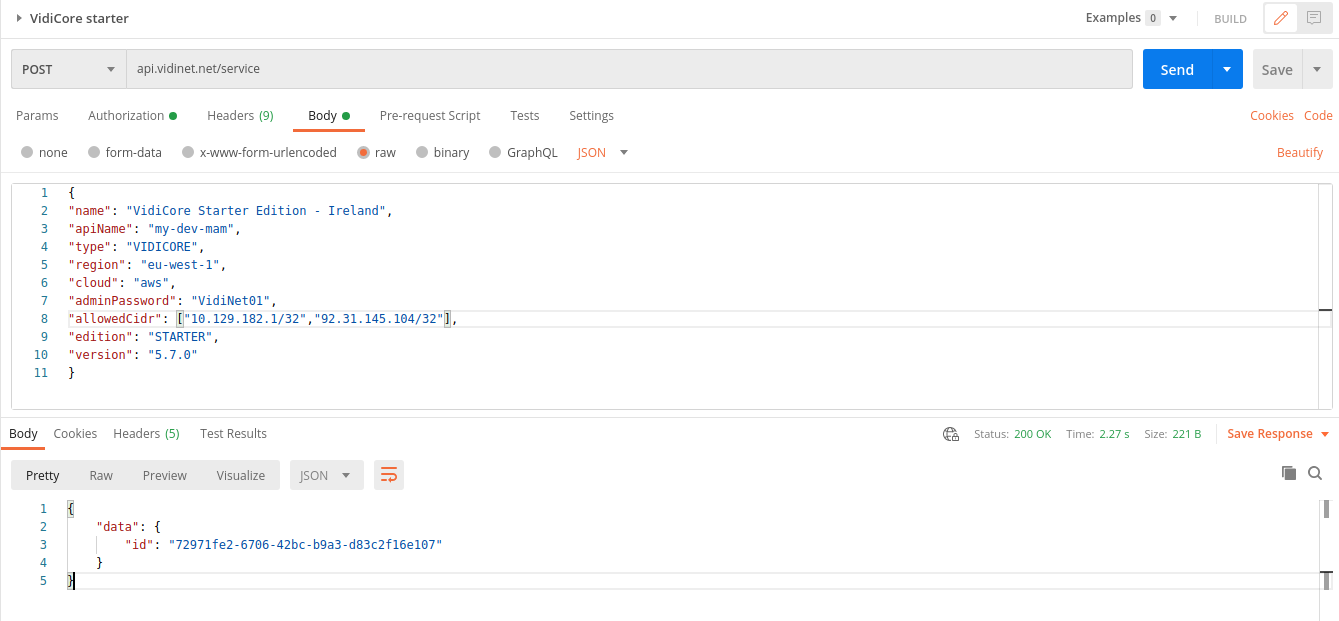Click the Beautify link
This screenshot has width=1339, height=621.
click(x=1299, y=153)
